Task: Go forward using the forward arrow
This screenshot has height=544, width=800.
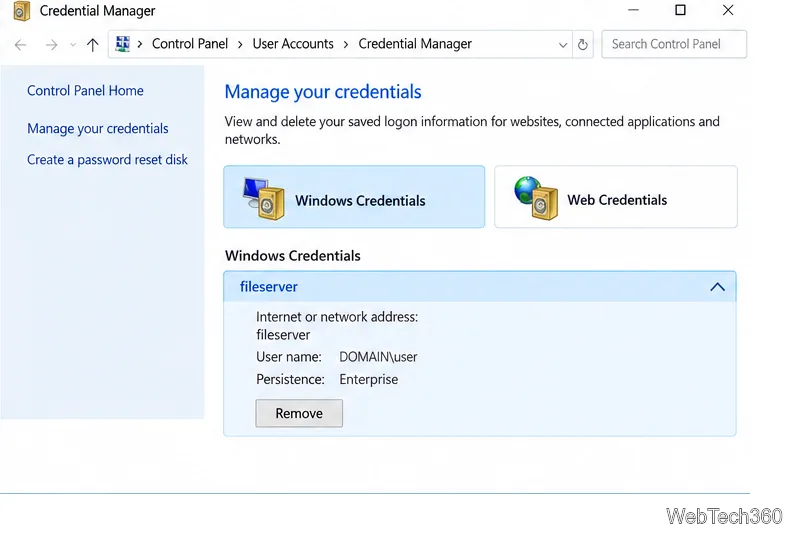Action: (x=51, y=45)
